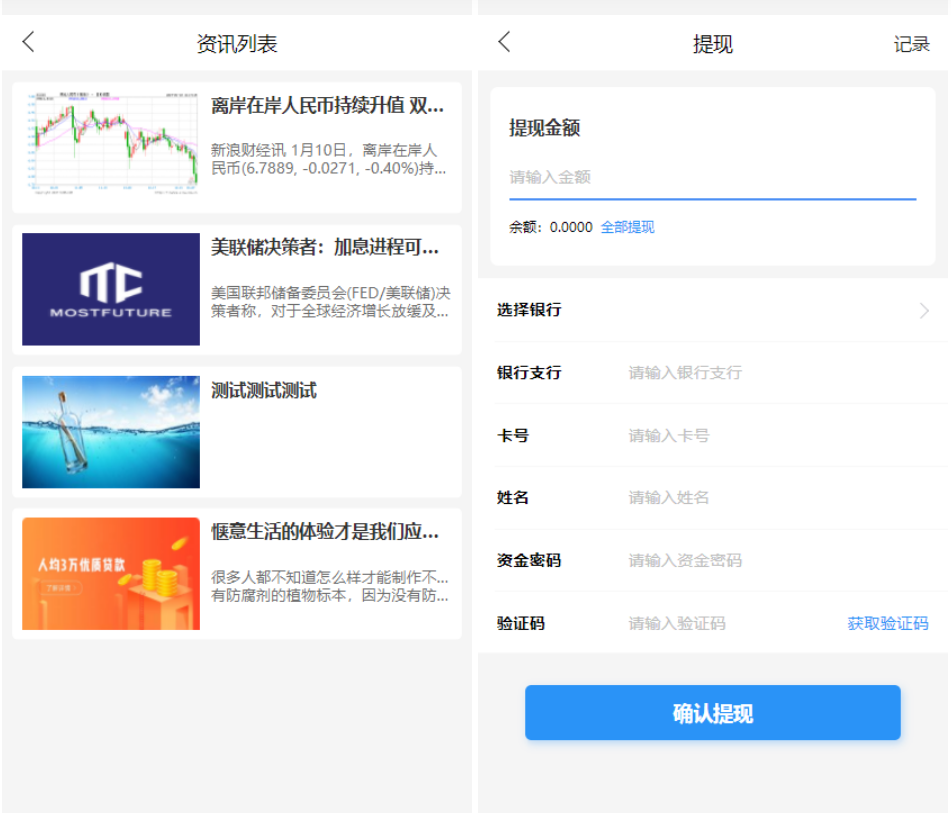Click the MOSTFUTURE logo thumbnail
Screen dimensions: 951x813
point(110,288)
